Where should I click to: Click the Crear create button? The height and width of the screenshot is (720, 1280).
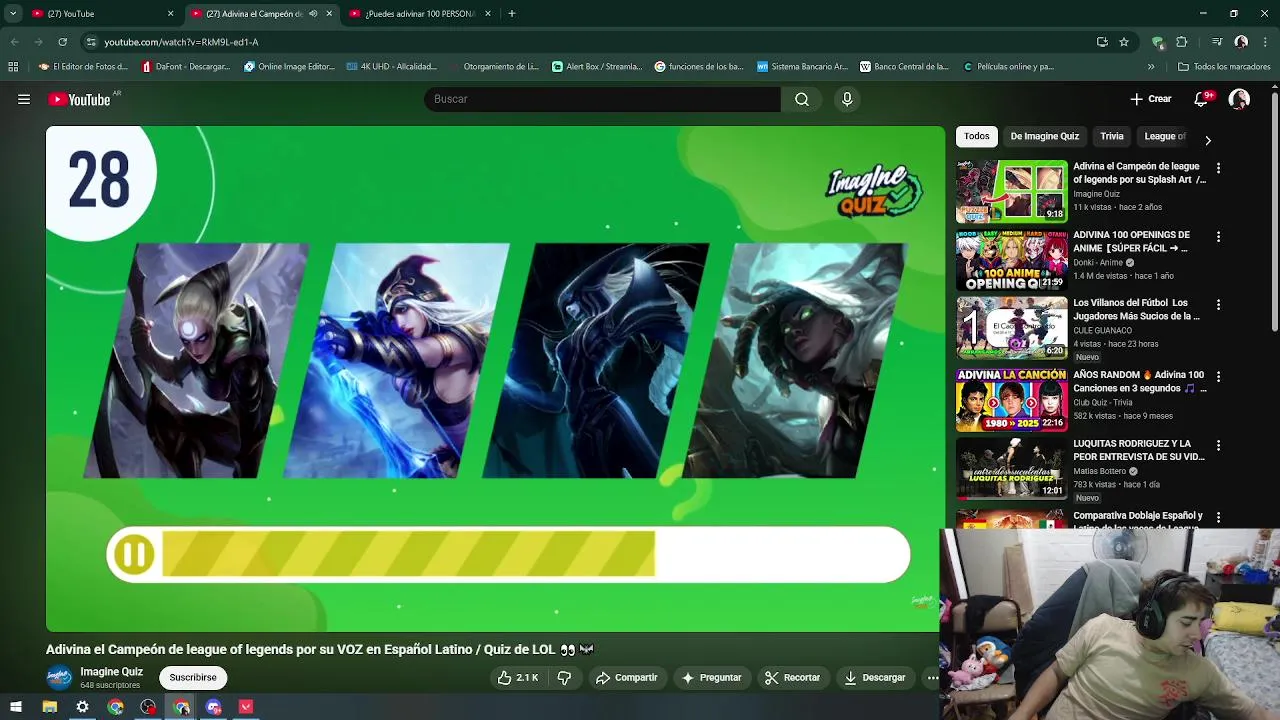click(x=1151, y=99)
